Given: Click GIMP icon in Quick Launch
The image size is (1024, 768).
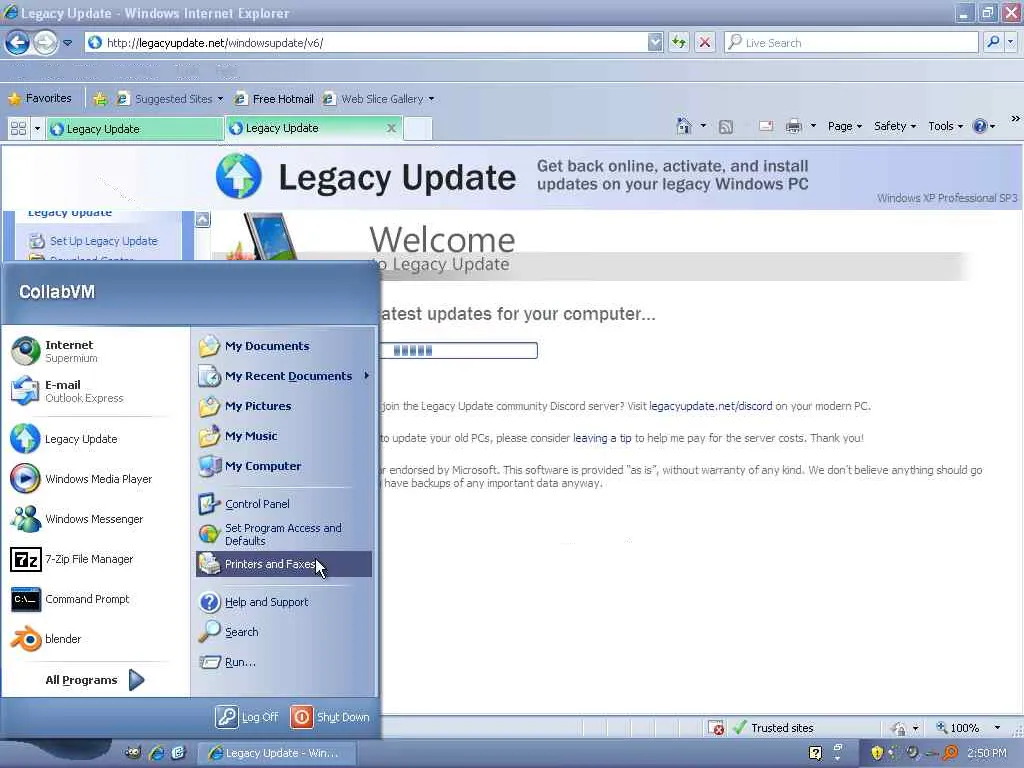Looking at the screenshot, I should (x=133, y=753).
